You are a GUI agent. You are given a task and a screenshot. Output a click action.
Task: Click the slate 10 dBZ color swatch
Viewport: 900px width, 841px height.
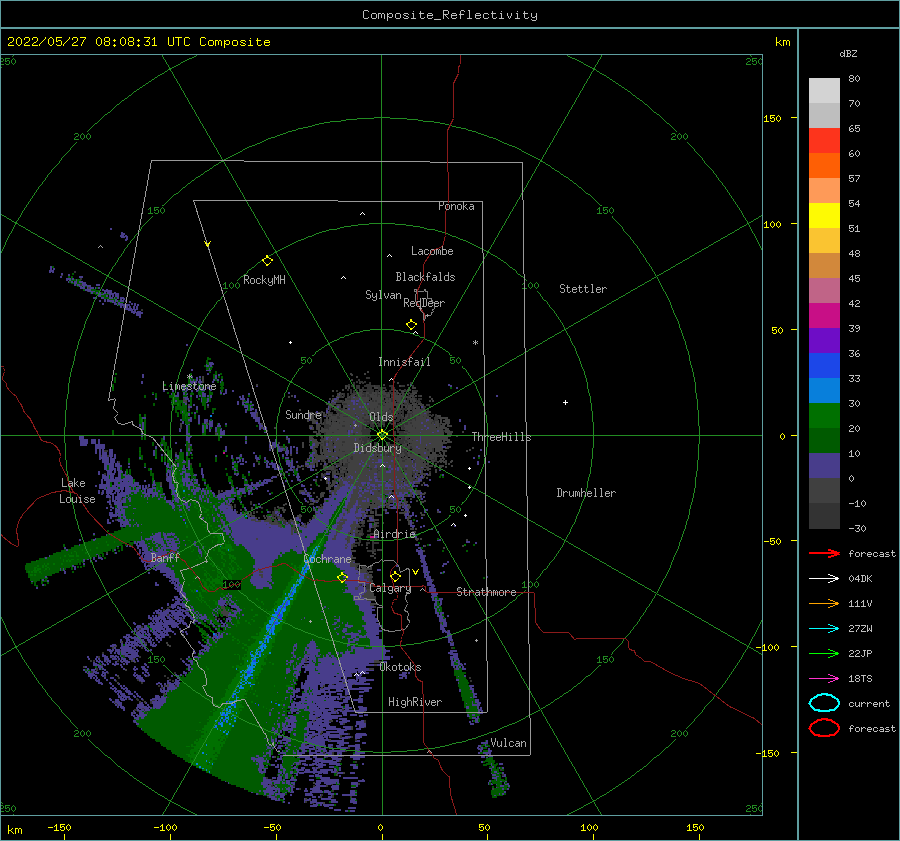coord(824,466)
